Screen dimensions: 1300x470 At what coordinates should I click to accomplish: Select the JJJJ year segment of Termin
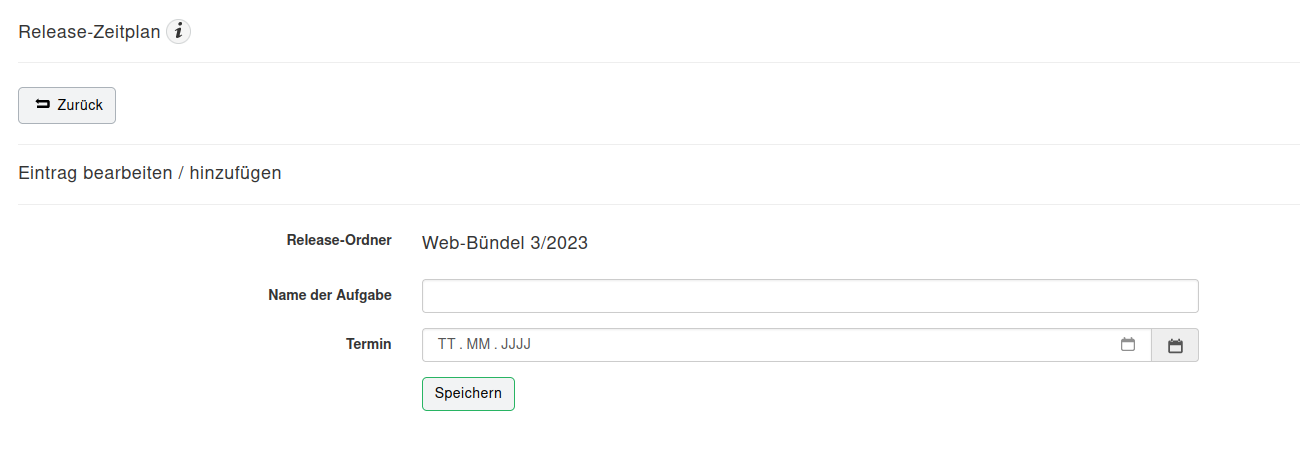tap(515, 344)
